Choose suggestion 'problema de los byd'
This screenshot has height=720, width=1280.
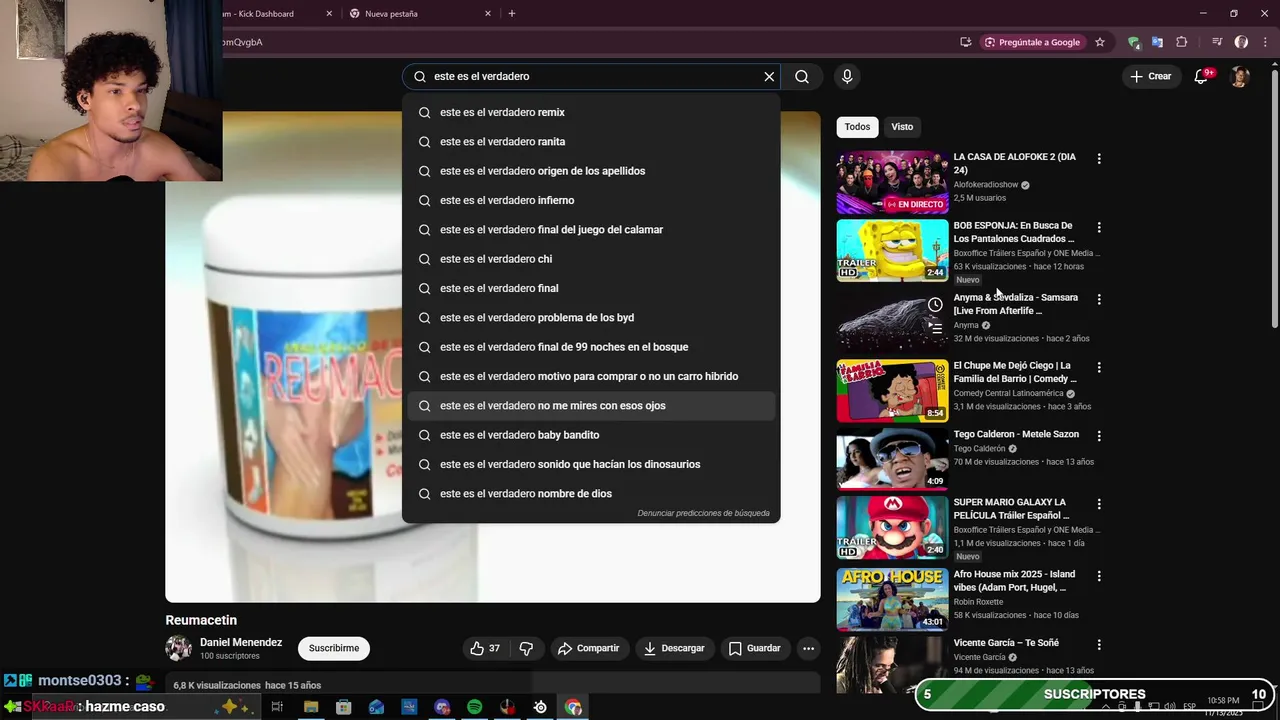point(591,317)
